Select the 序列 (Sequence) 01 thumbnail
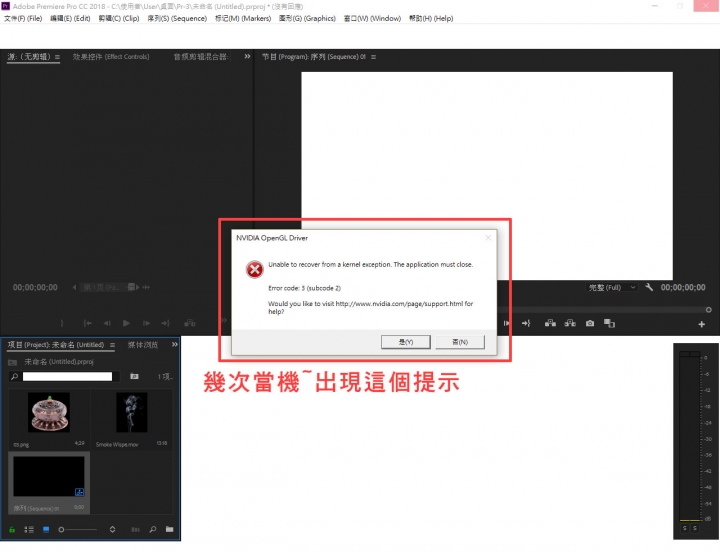This screenshot has height=552, width=720. tap(49, 476)
